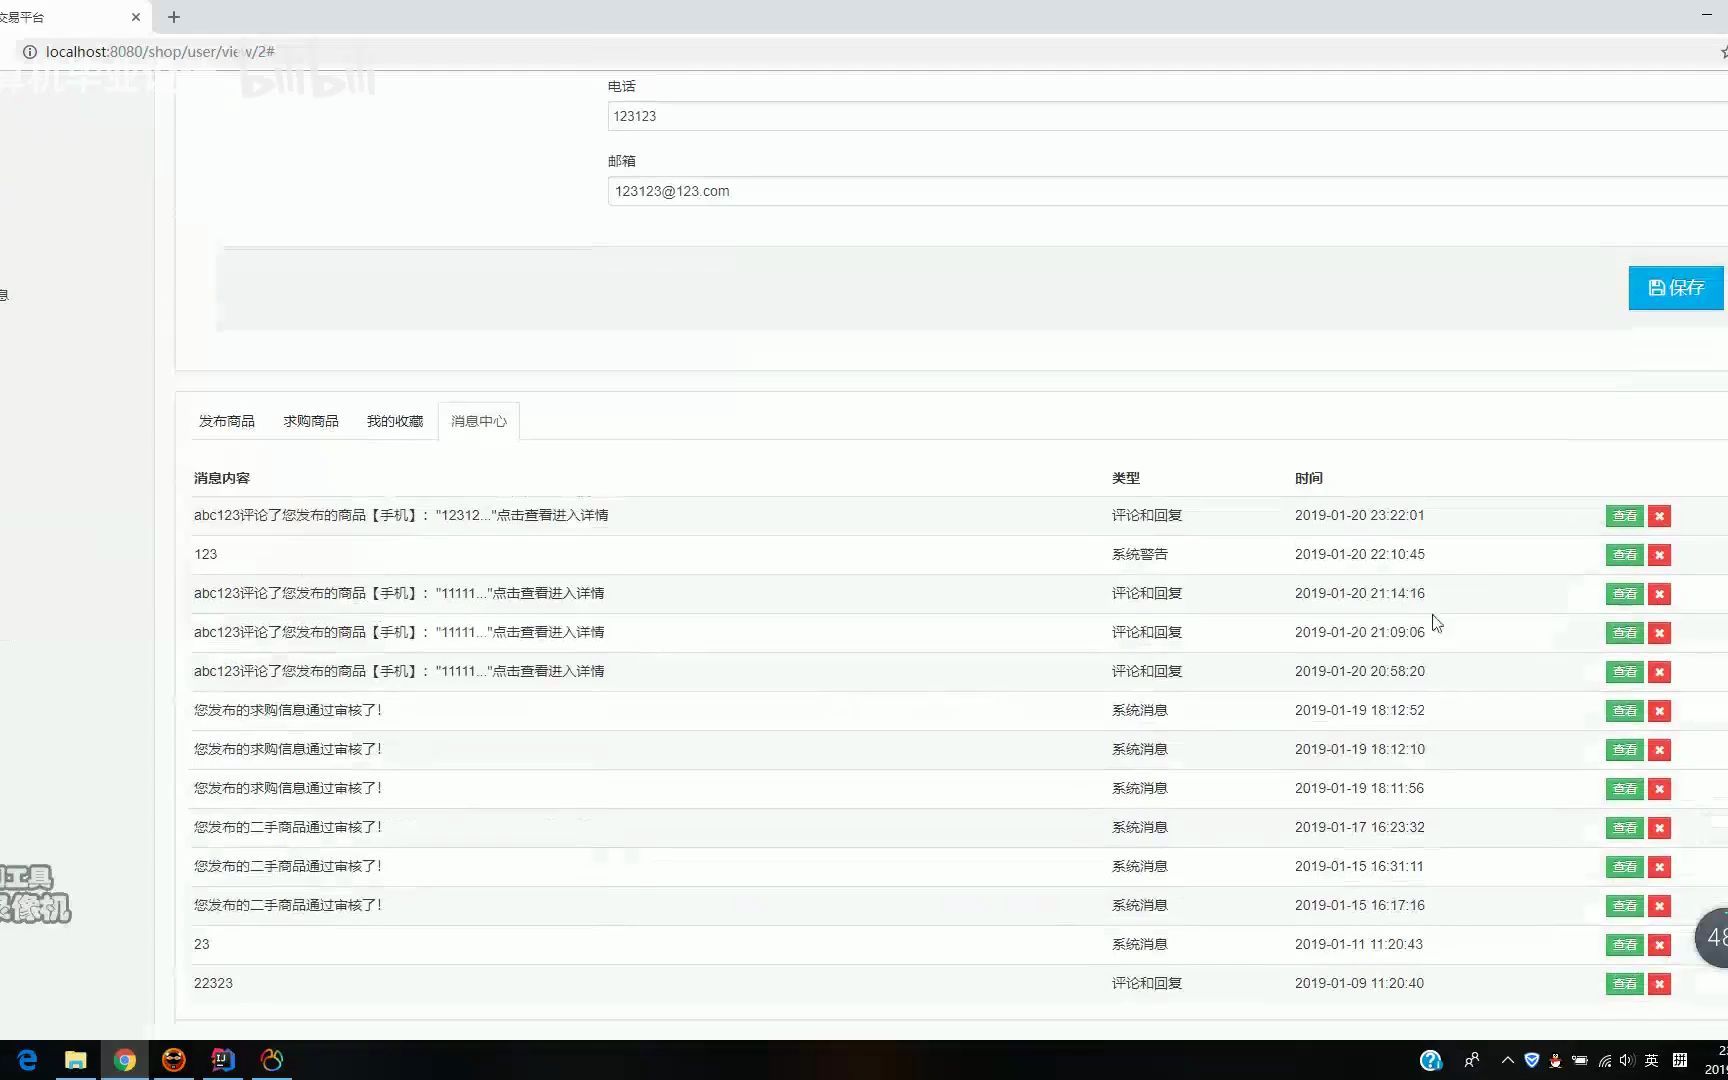Open Chrome from the taskbar
This screenshot has width=1728, height=1080.
(x=125, y=1060)
